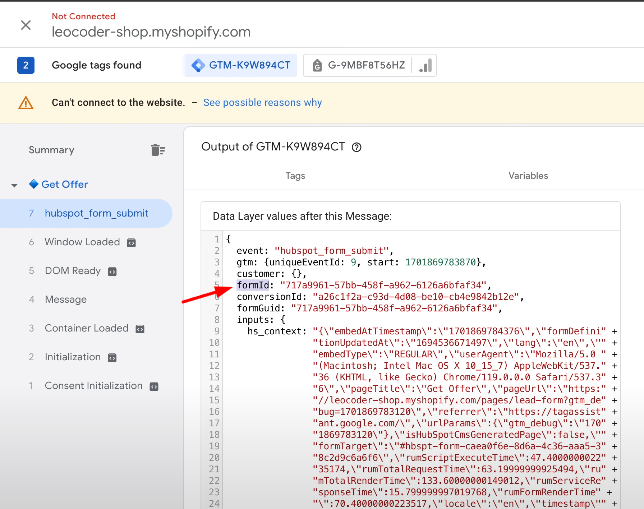The height and width of the screenshot is (509, 644).
Task: Click the API icon beside DOM Ready
Action: coord(112,272)
